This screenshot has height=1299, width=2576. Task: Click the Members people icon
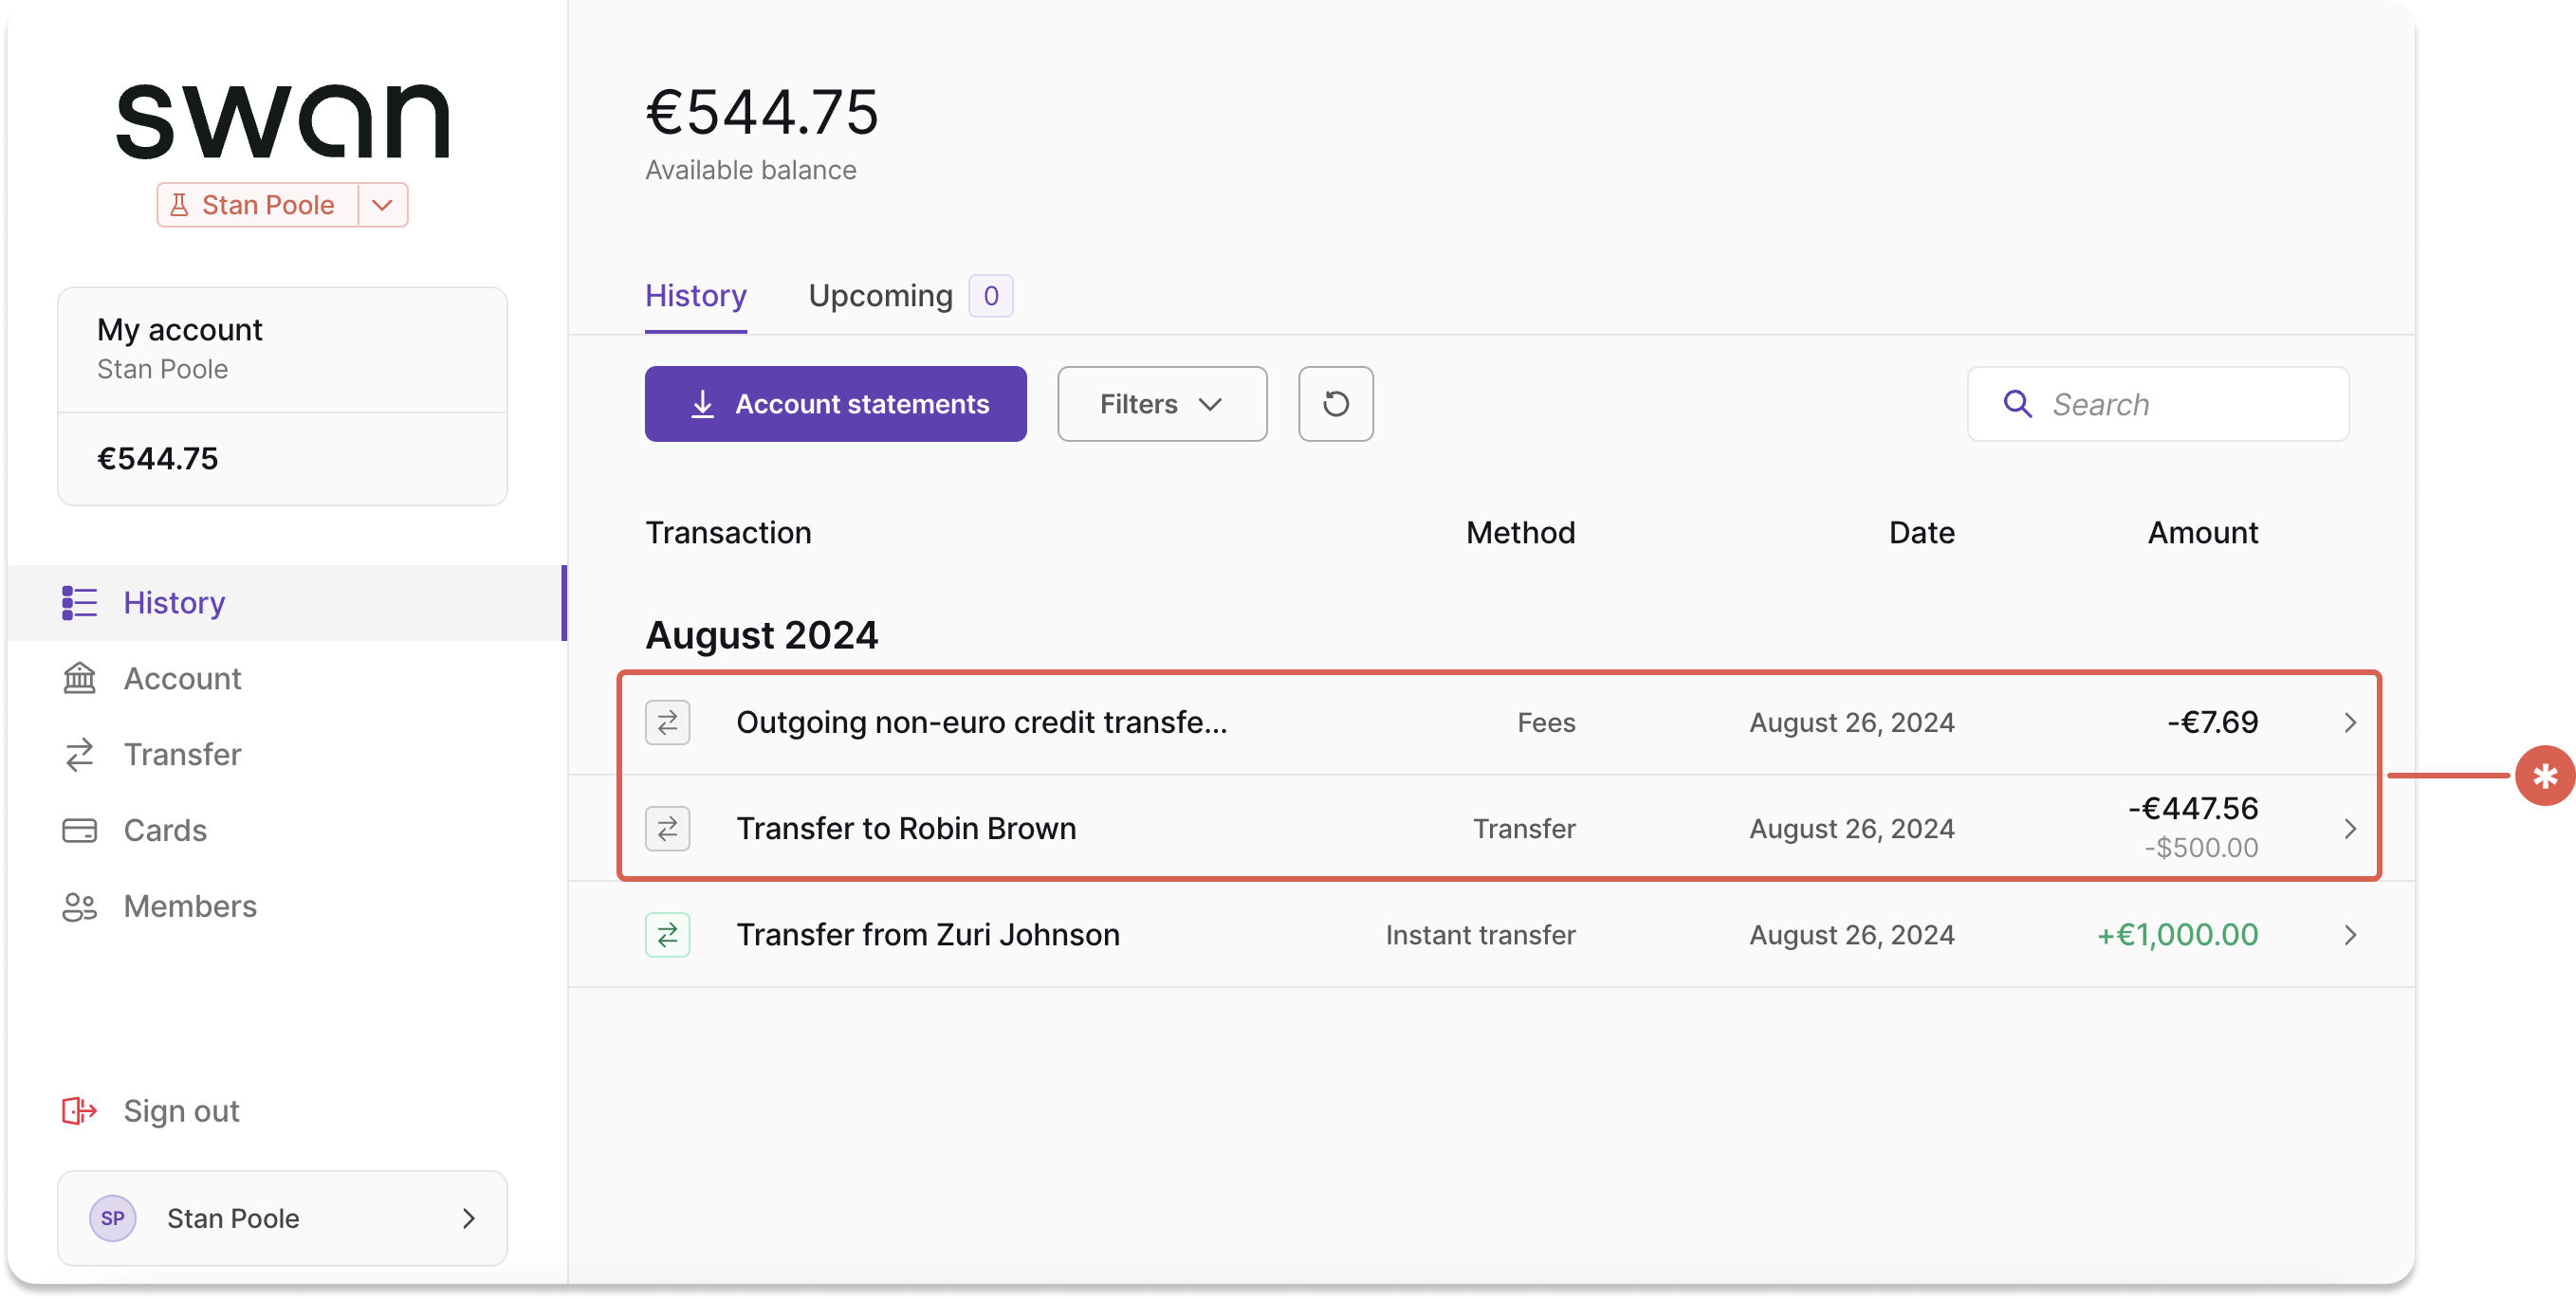pyautogui.click(x=80, y=906)
